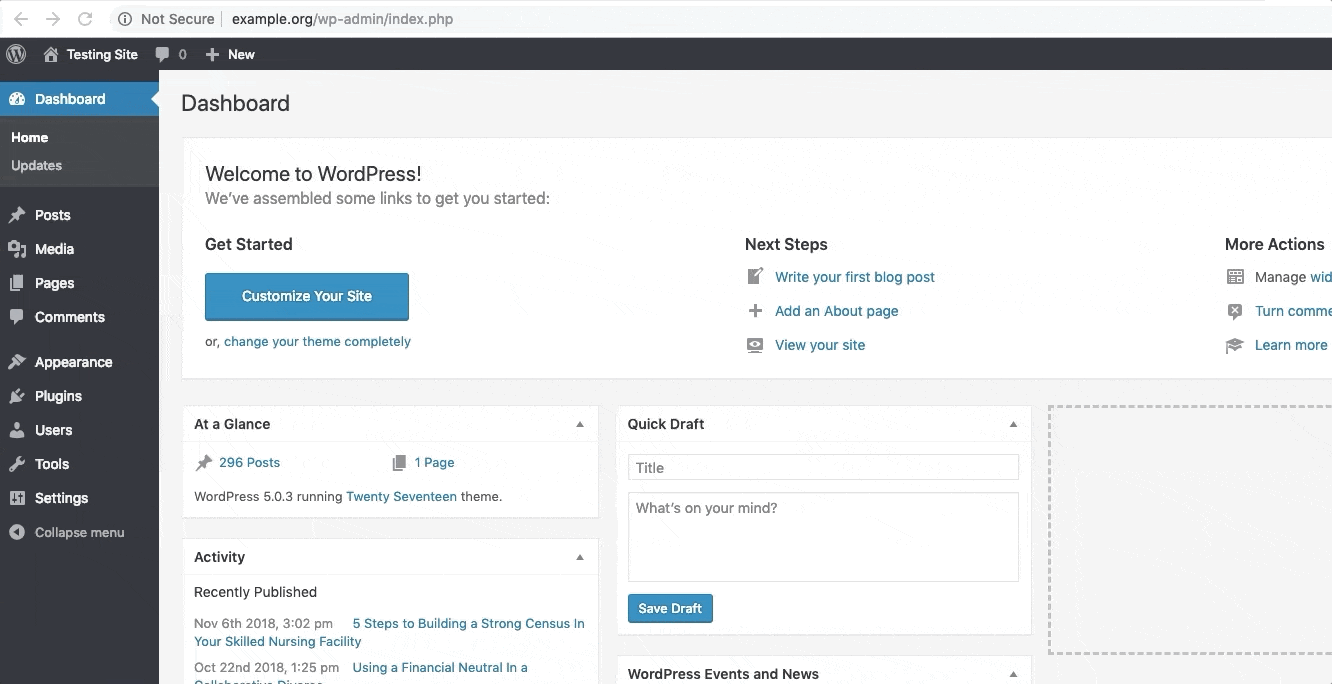Screen dimensions: 1332x684
Task: Click the plus icon next to New
Action: click(x=212, y=54)
